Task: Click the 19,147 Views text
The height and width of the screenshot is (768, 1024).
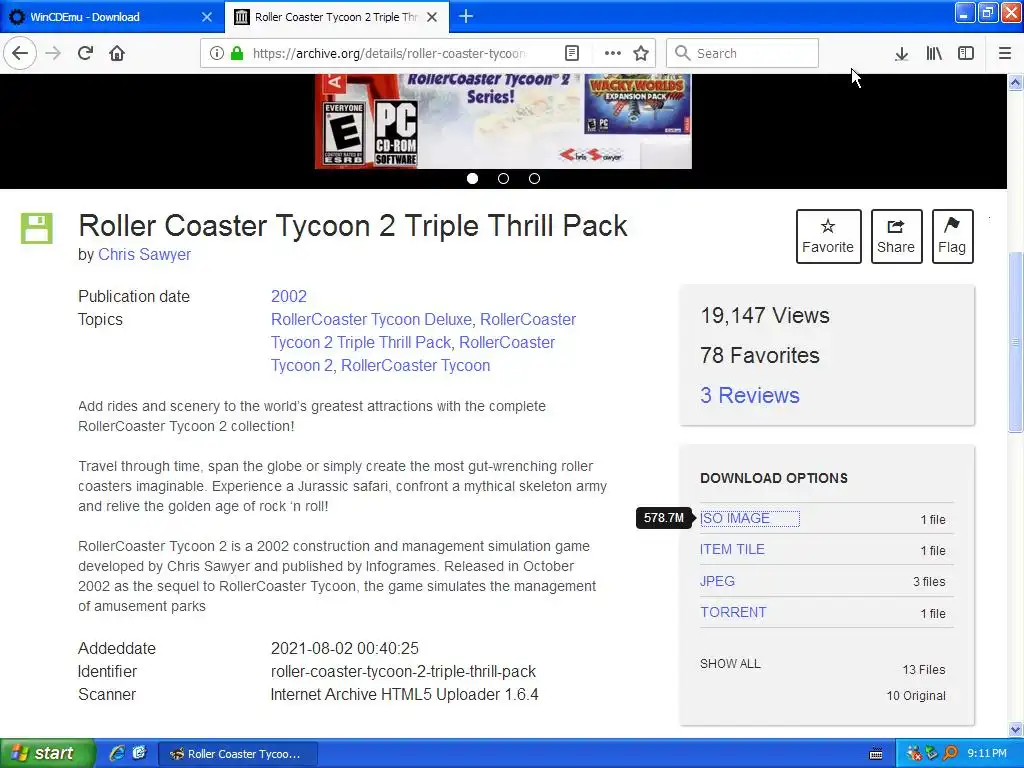Action: 765,315
